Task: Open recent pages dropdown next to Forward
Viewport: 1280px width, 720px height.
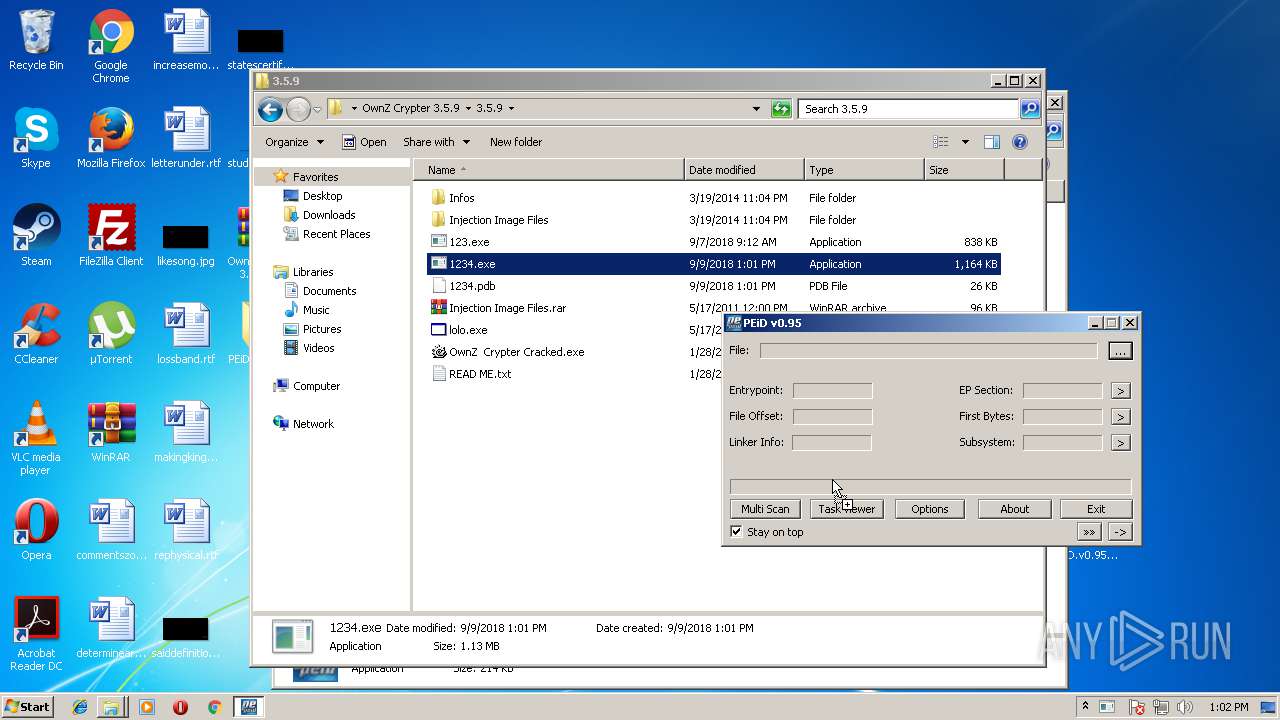Action: [x=317, y=109]
